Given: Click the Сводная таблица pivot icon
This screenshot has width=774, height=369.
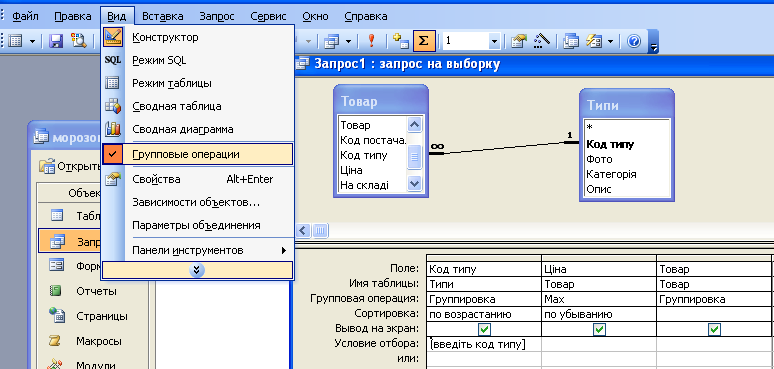Looking at the screenshot, I should click(x=113, y=106).
